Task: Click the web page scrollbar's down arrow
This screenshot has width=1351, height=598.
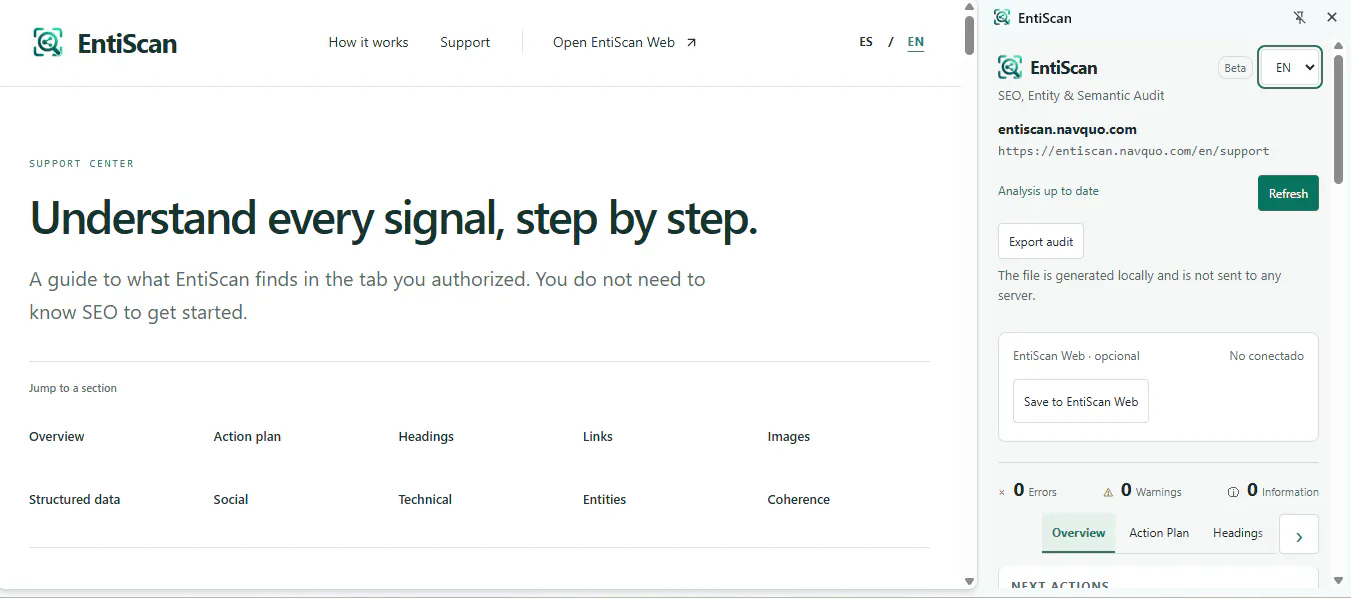Action: [x=969, y=581]
